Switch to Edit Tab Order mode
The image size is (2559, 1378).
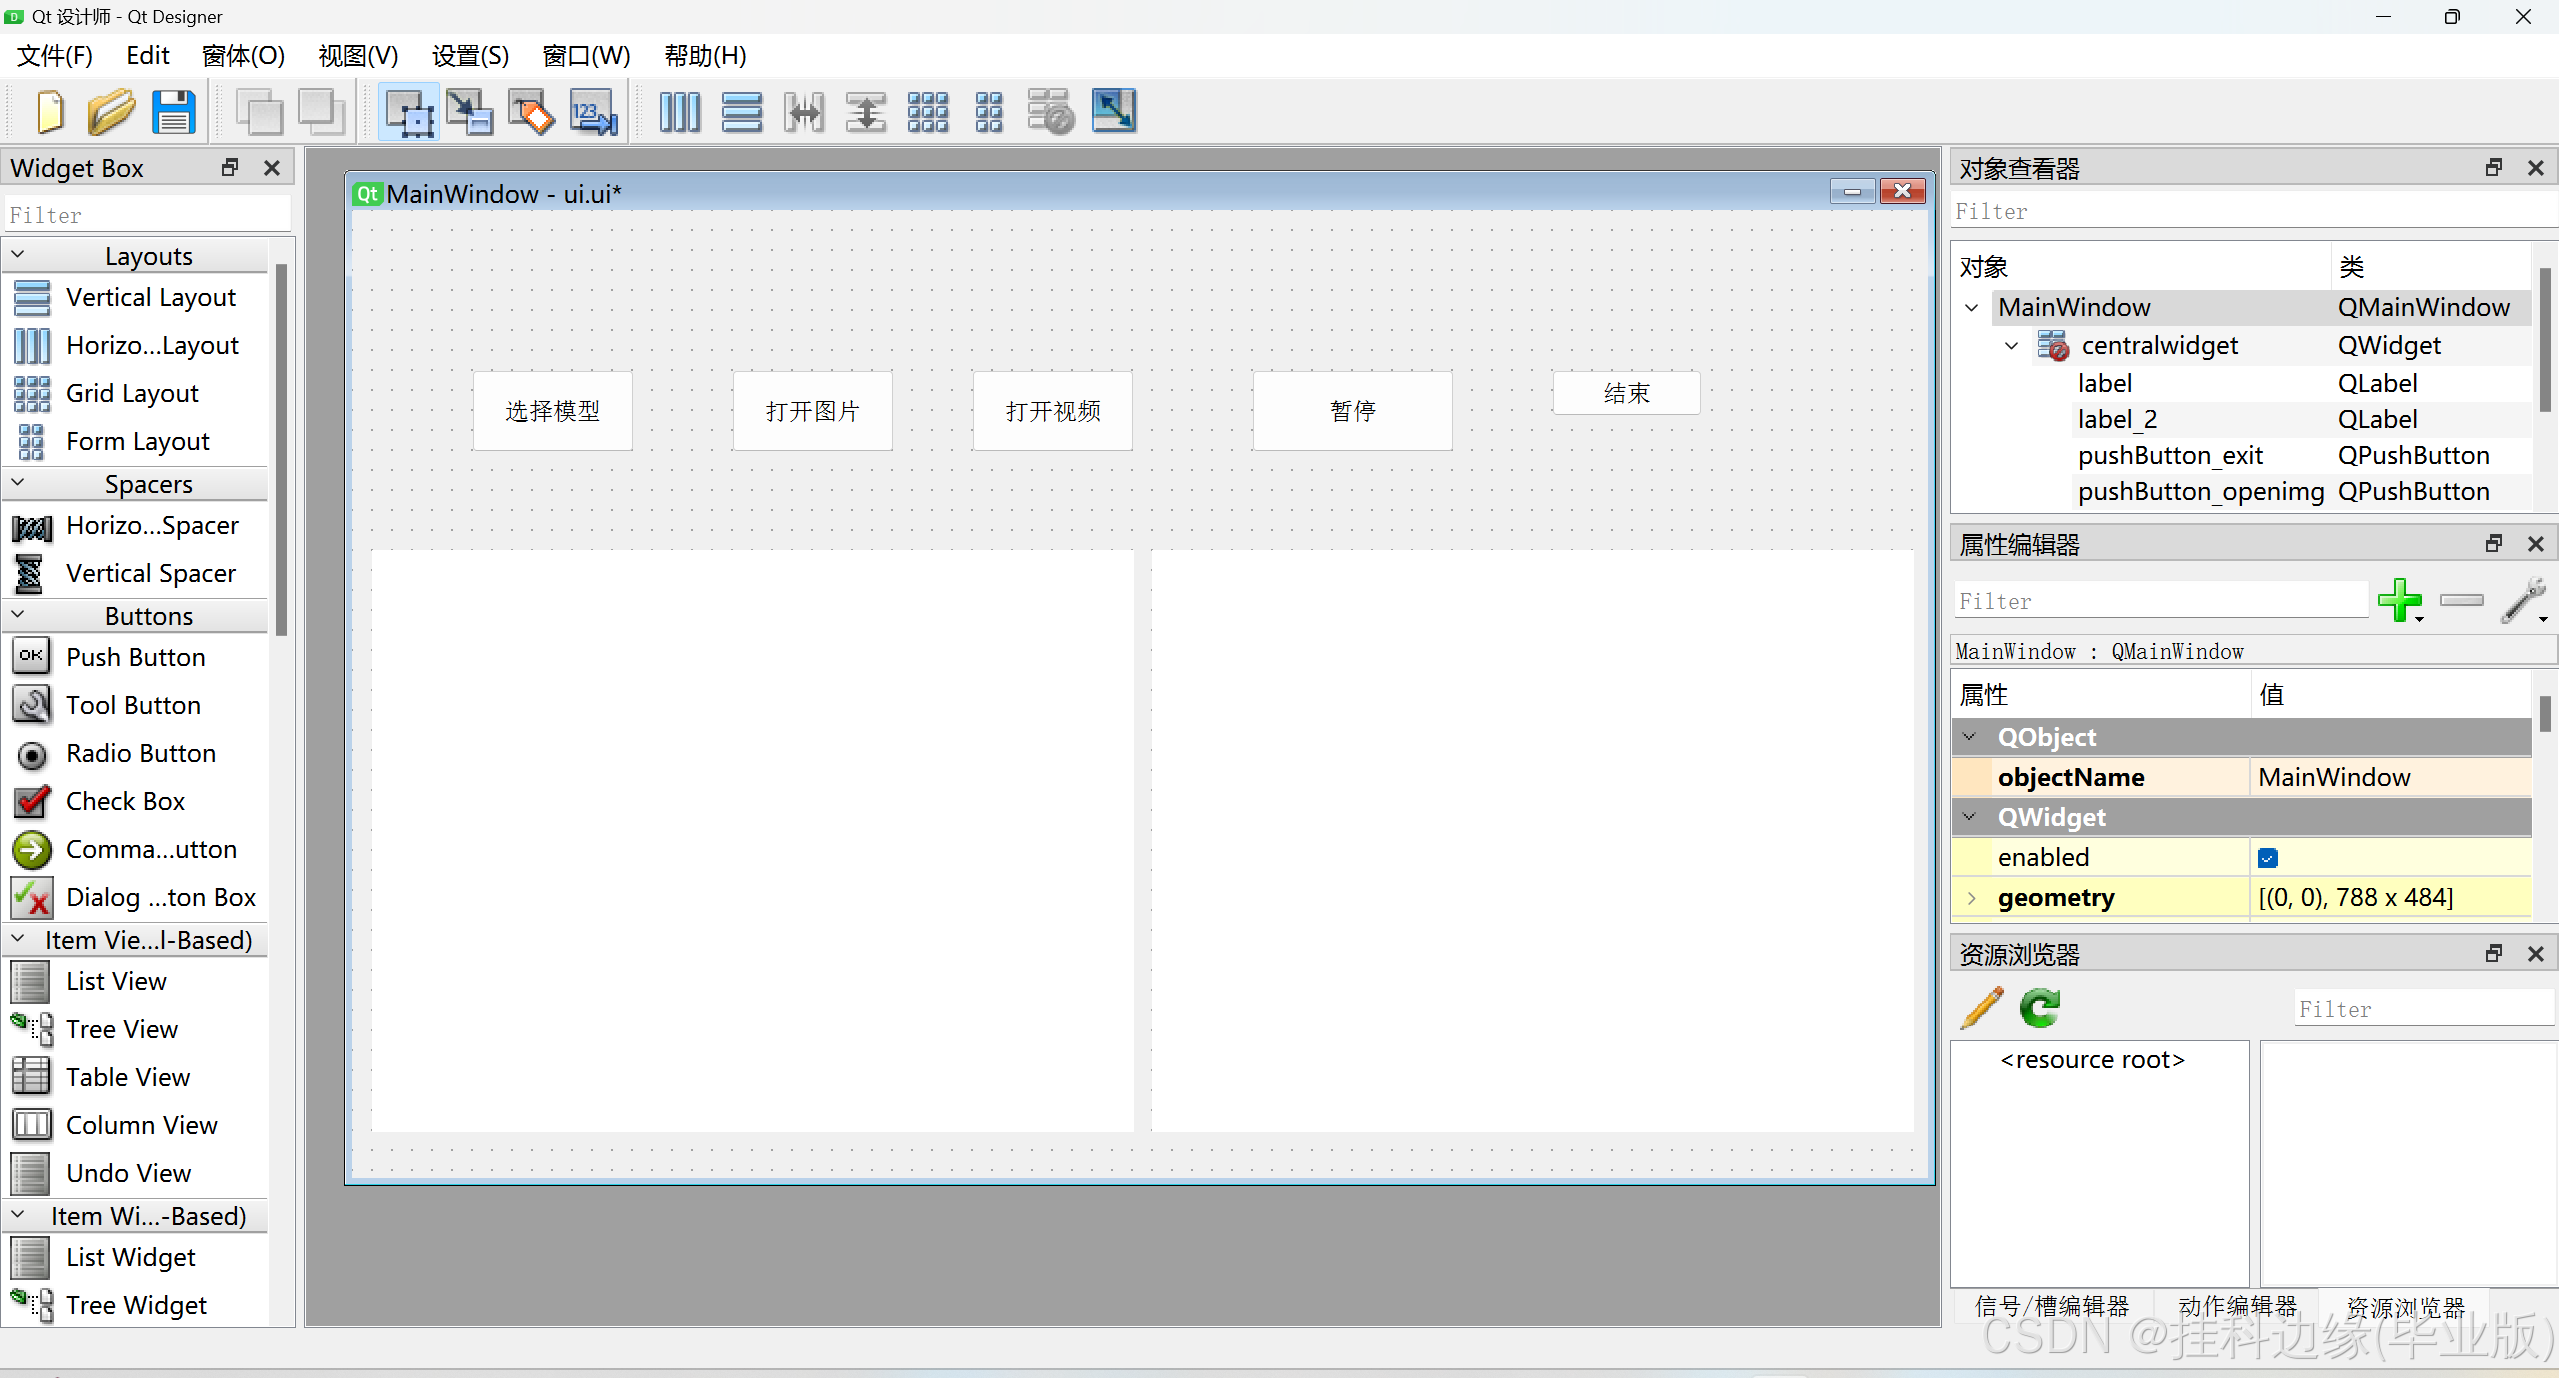[593, 112]
